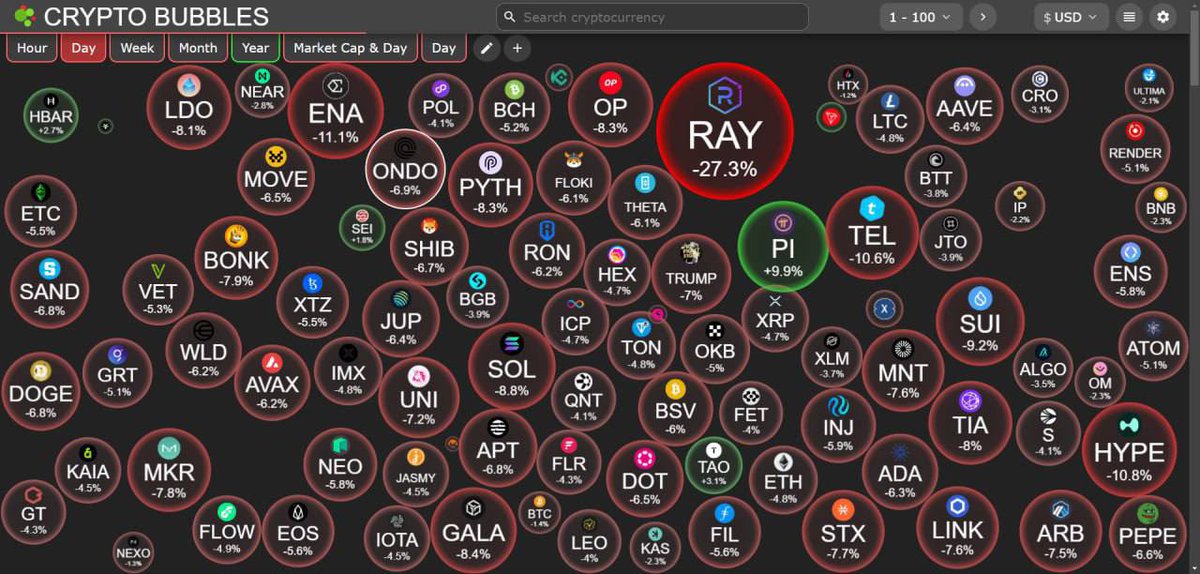The image size is (1200, 574).
Task: Click the TIA bubble
Action: coord(970,423)
